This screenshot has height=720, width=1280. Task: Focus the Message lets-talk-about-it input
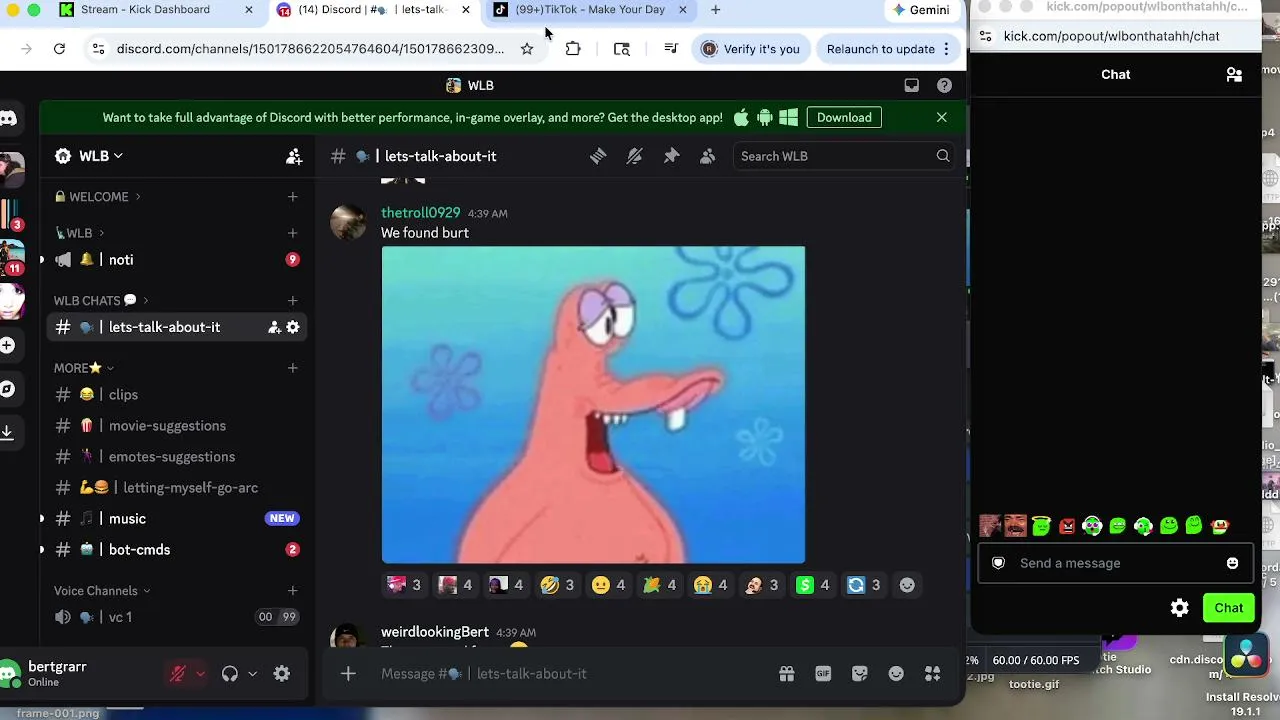tap(570, 674)
